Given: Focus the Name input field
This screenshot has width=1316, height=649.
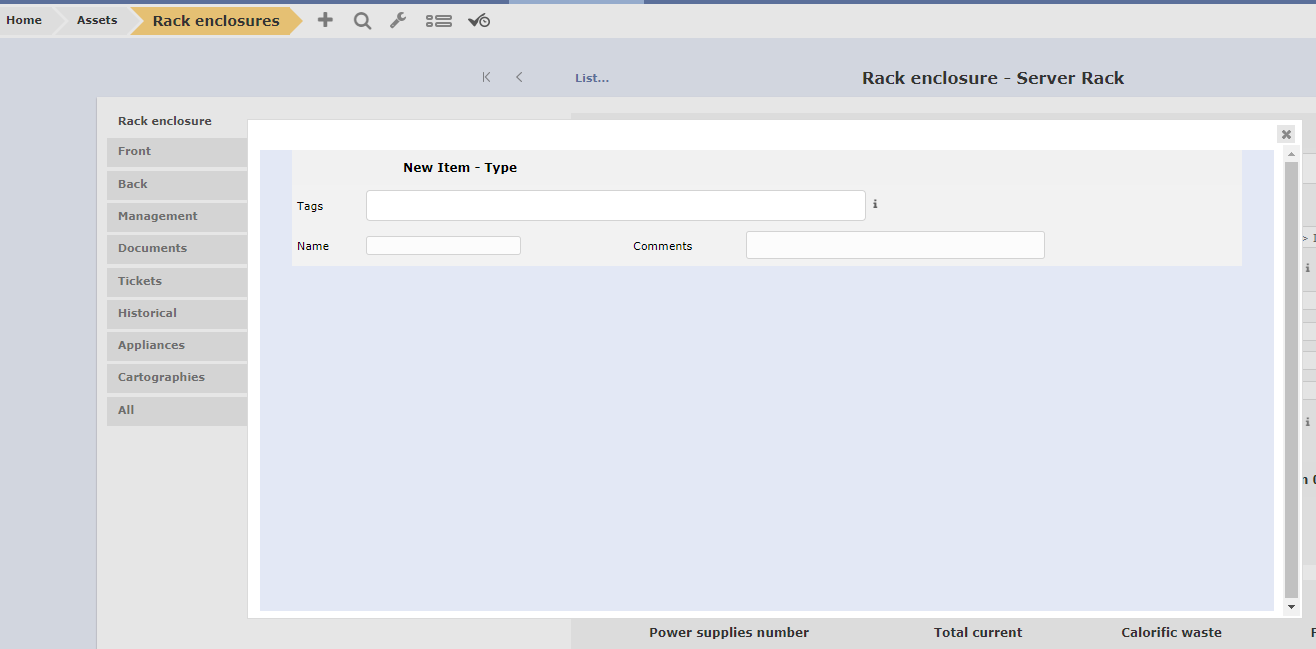Looking at the screenshot, I should (443, 246).
